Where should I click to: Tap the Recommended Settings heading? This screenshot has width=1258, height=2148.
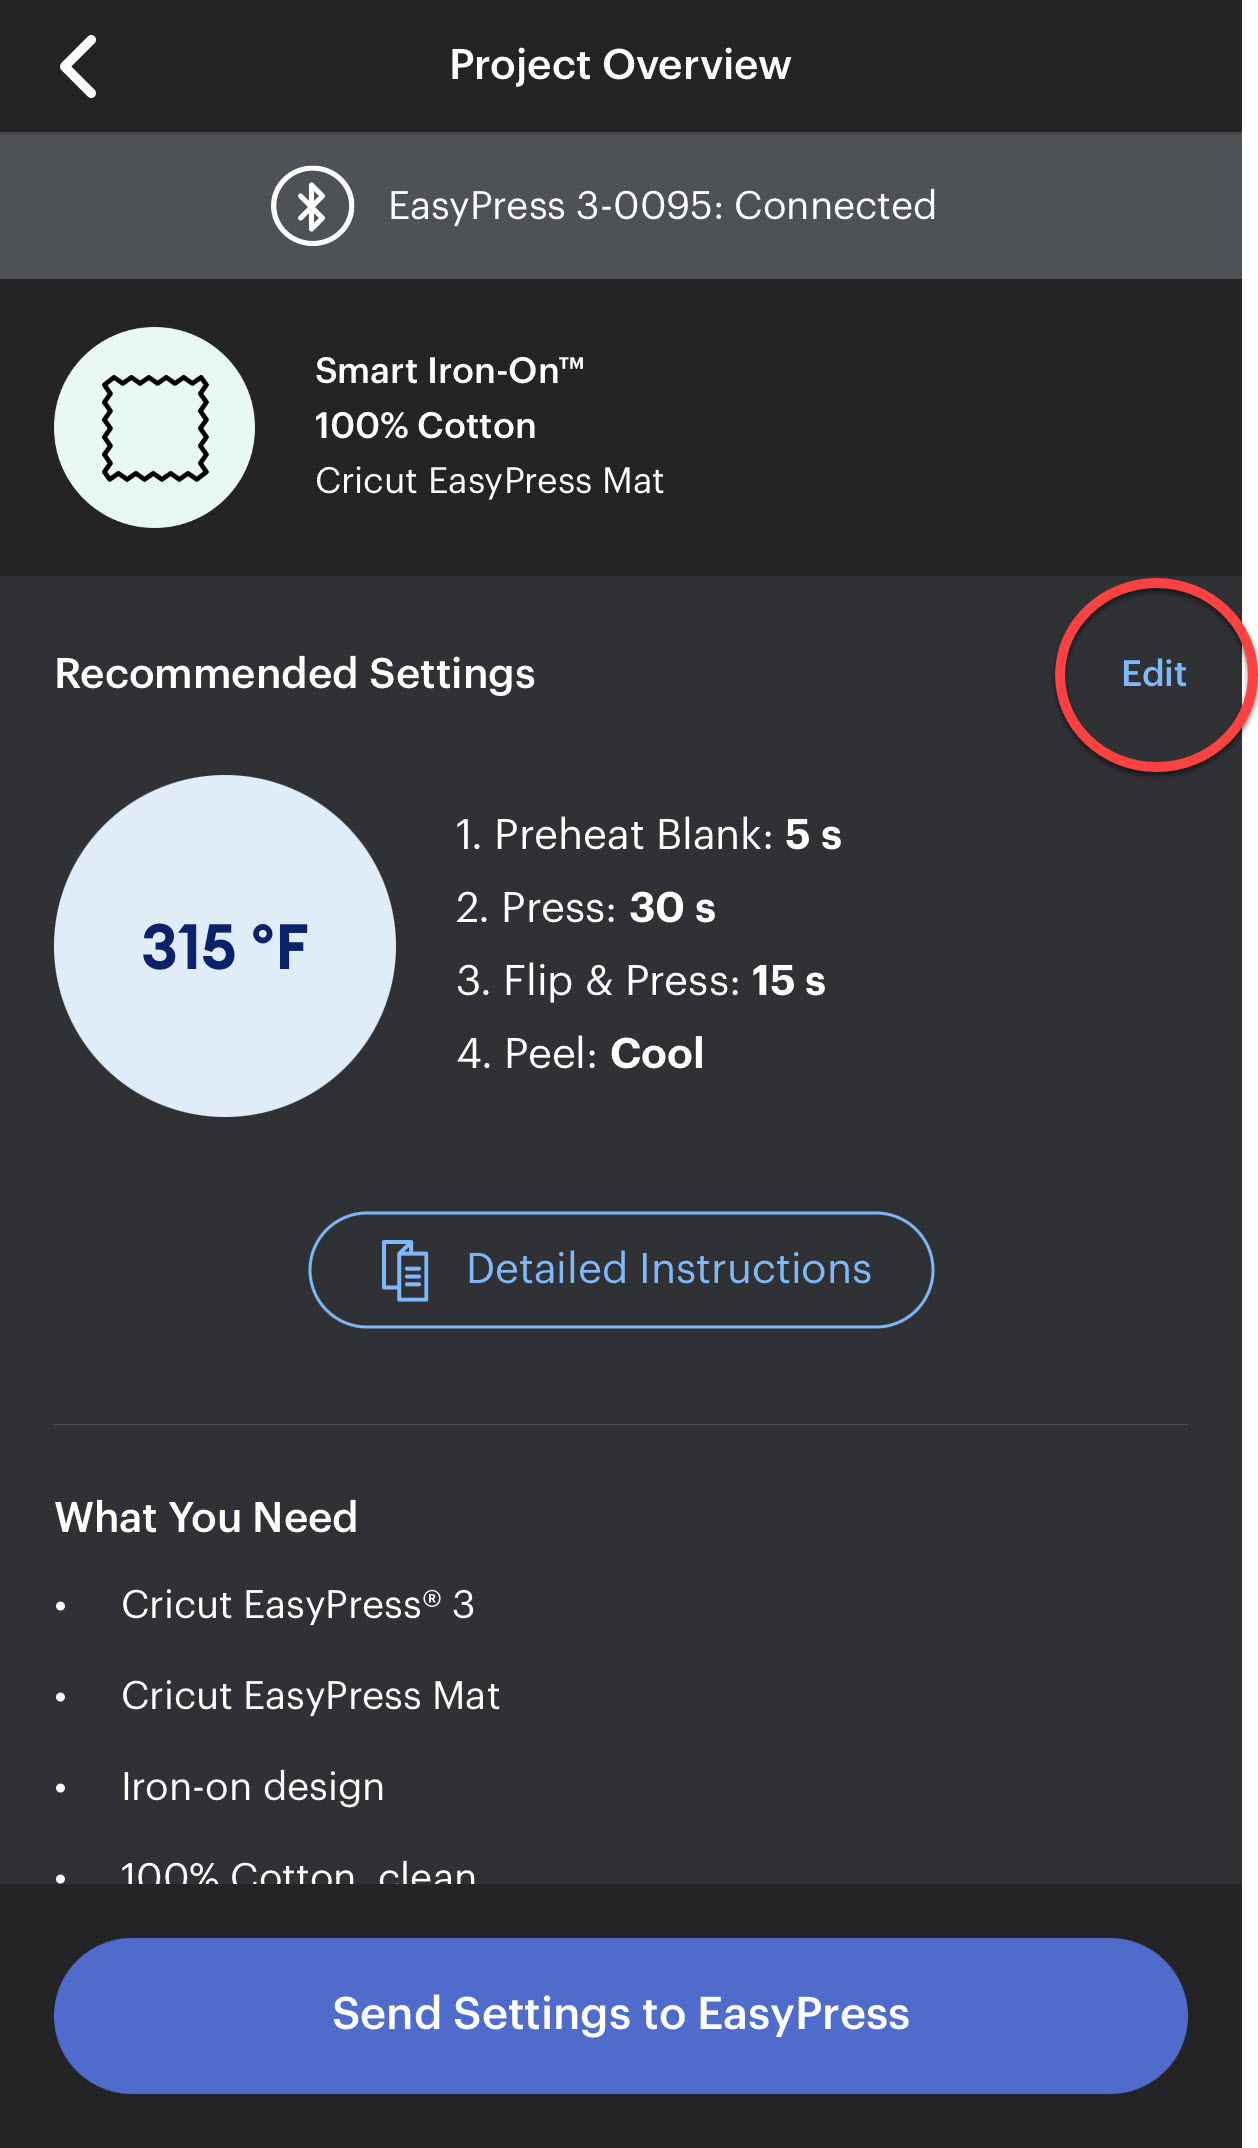pos(295,674)
